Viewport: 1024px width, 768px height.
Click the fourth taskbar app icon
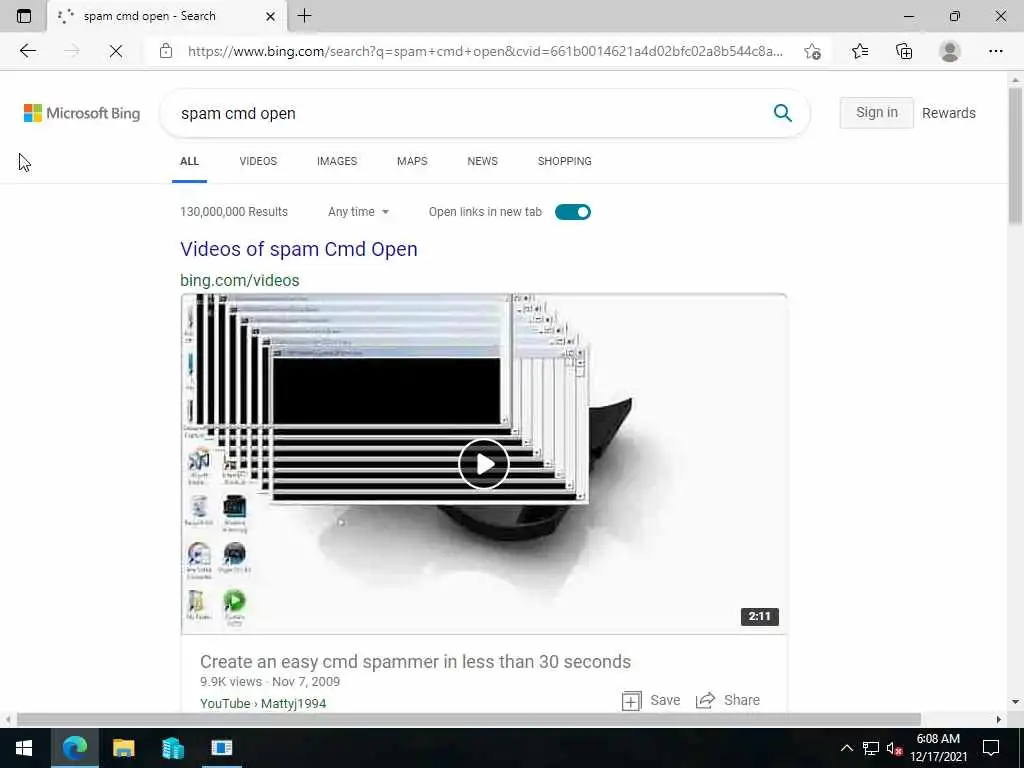click(221, 748)
